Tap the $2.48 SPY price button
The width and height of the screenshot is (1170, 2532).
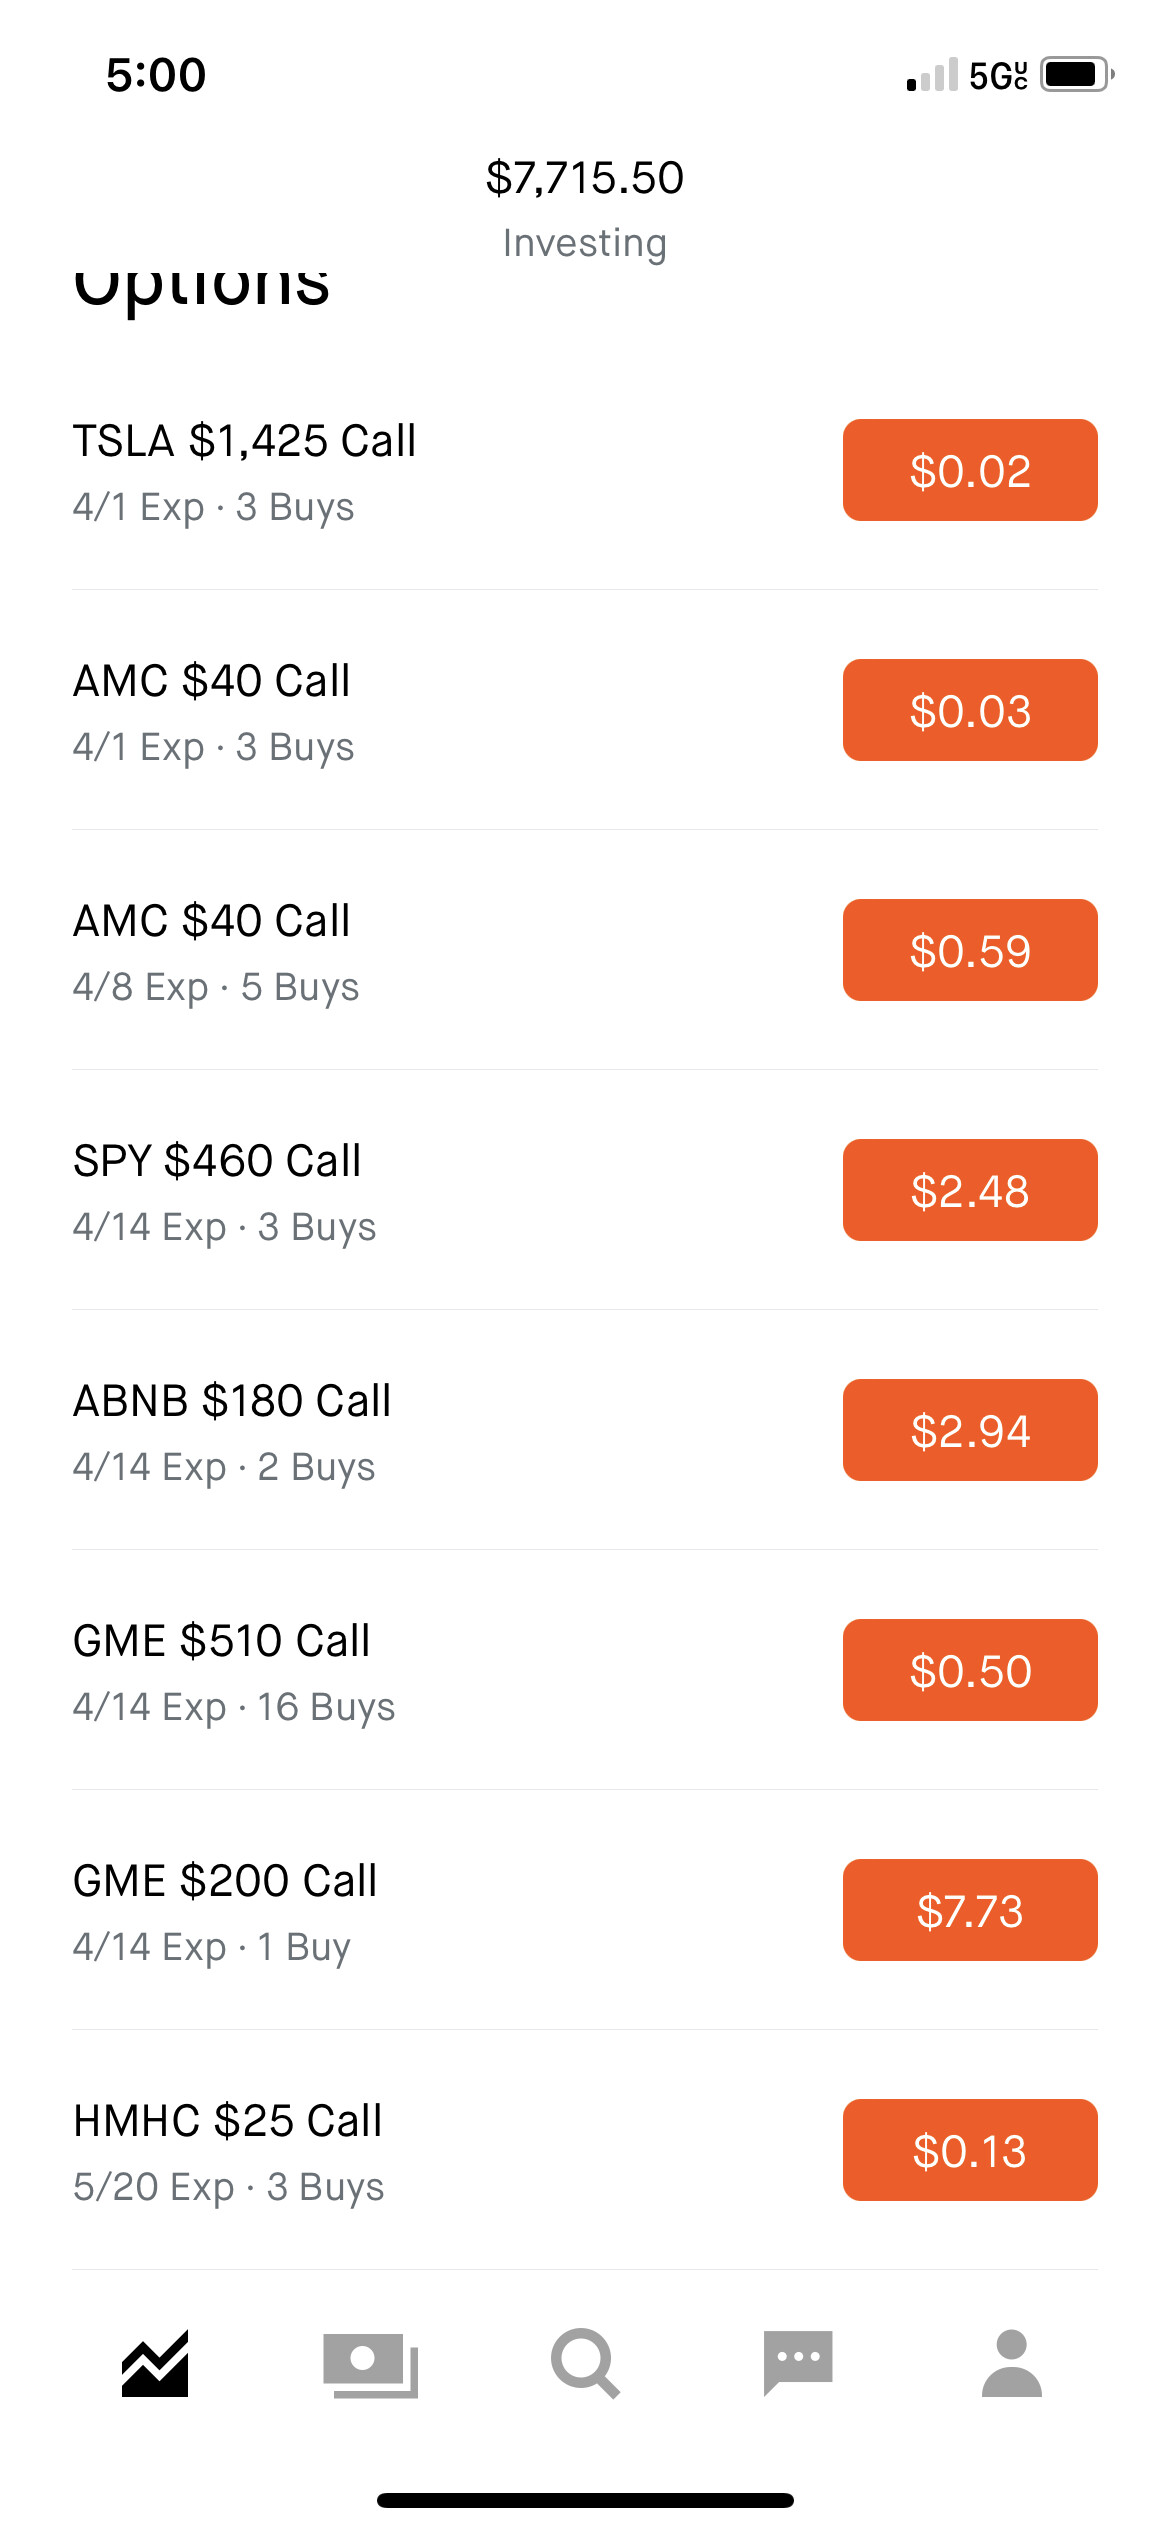click(970, 1190)
